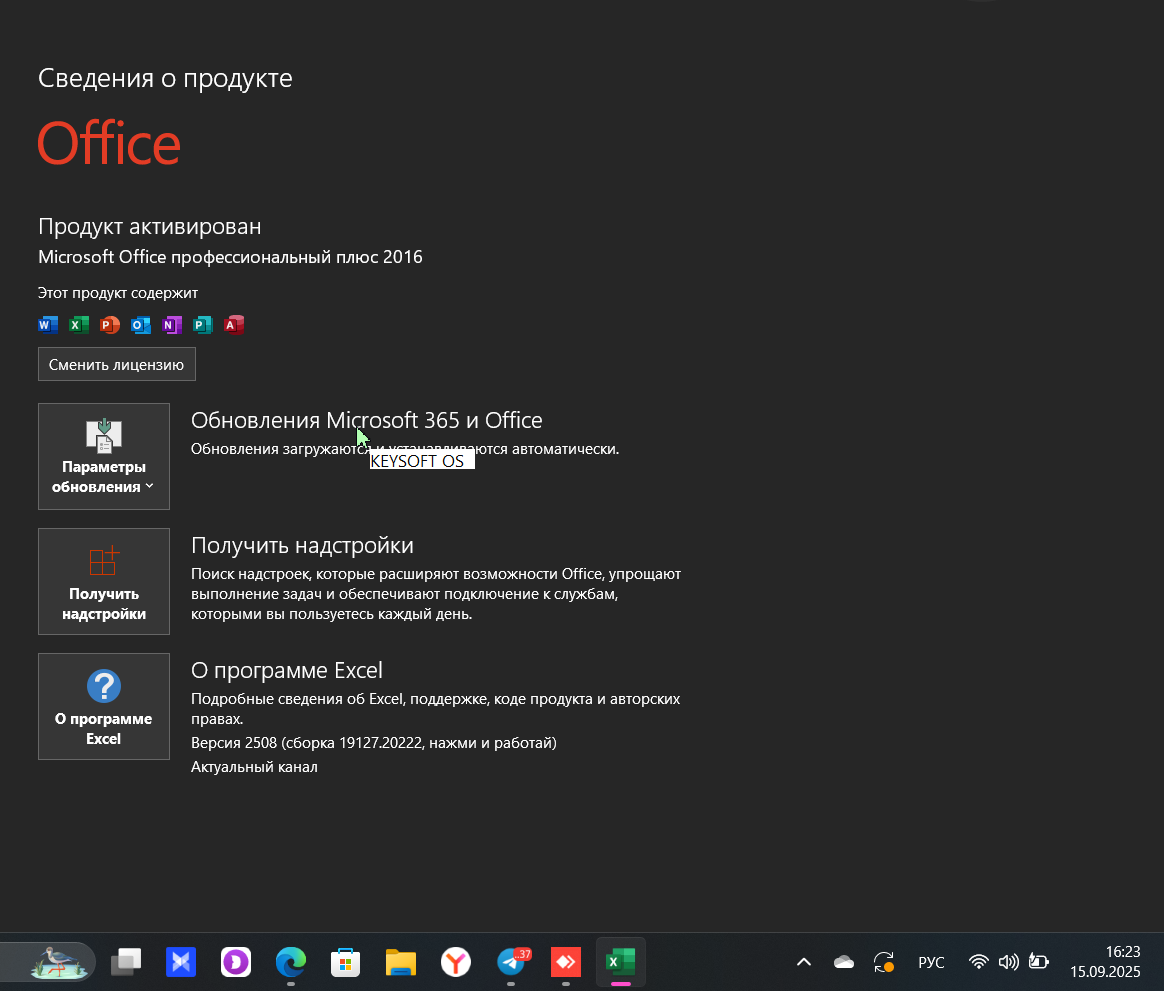Image resolution: width=1164 pixels, height=991 pixels.
Task: Click the heading 'Сведения о продукте'
Action: (165, 78)
